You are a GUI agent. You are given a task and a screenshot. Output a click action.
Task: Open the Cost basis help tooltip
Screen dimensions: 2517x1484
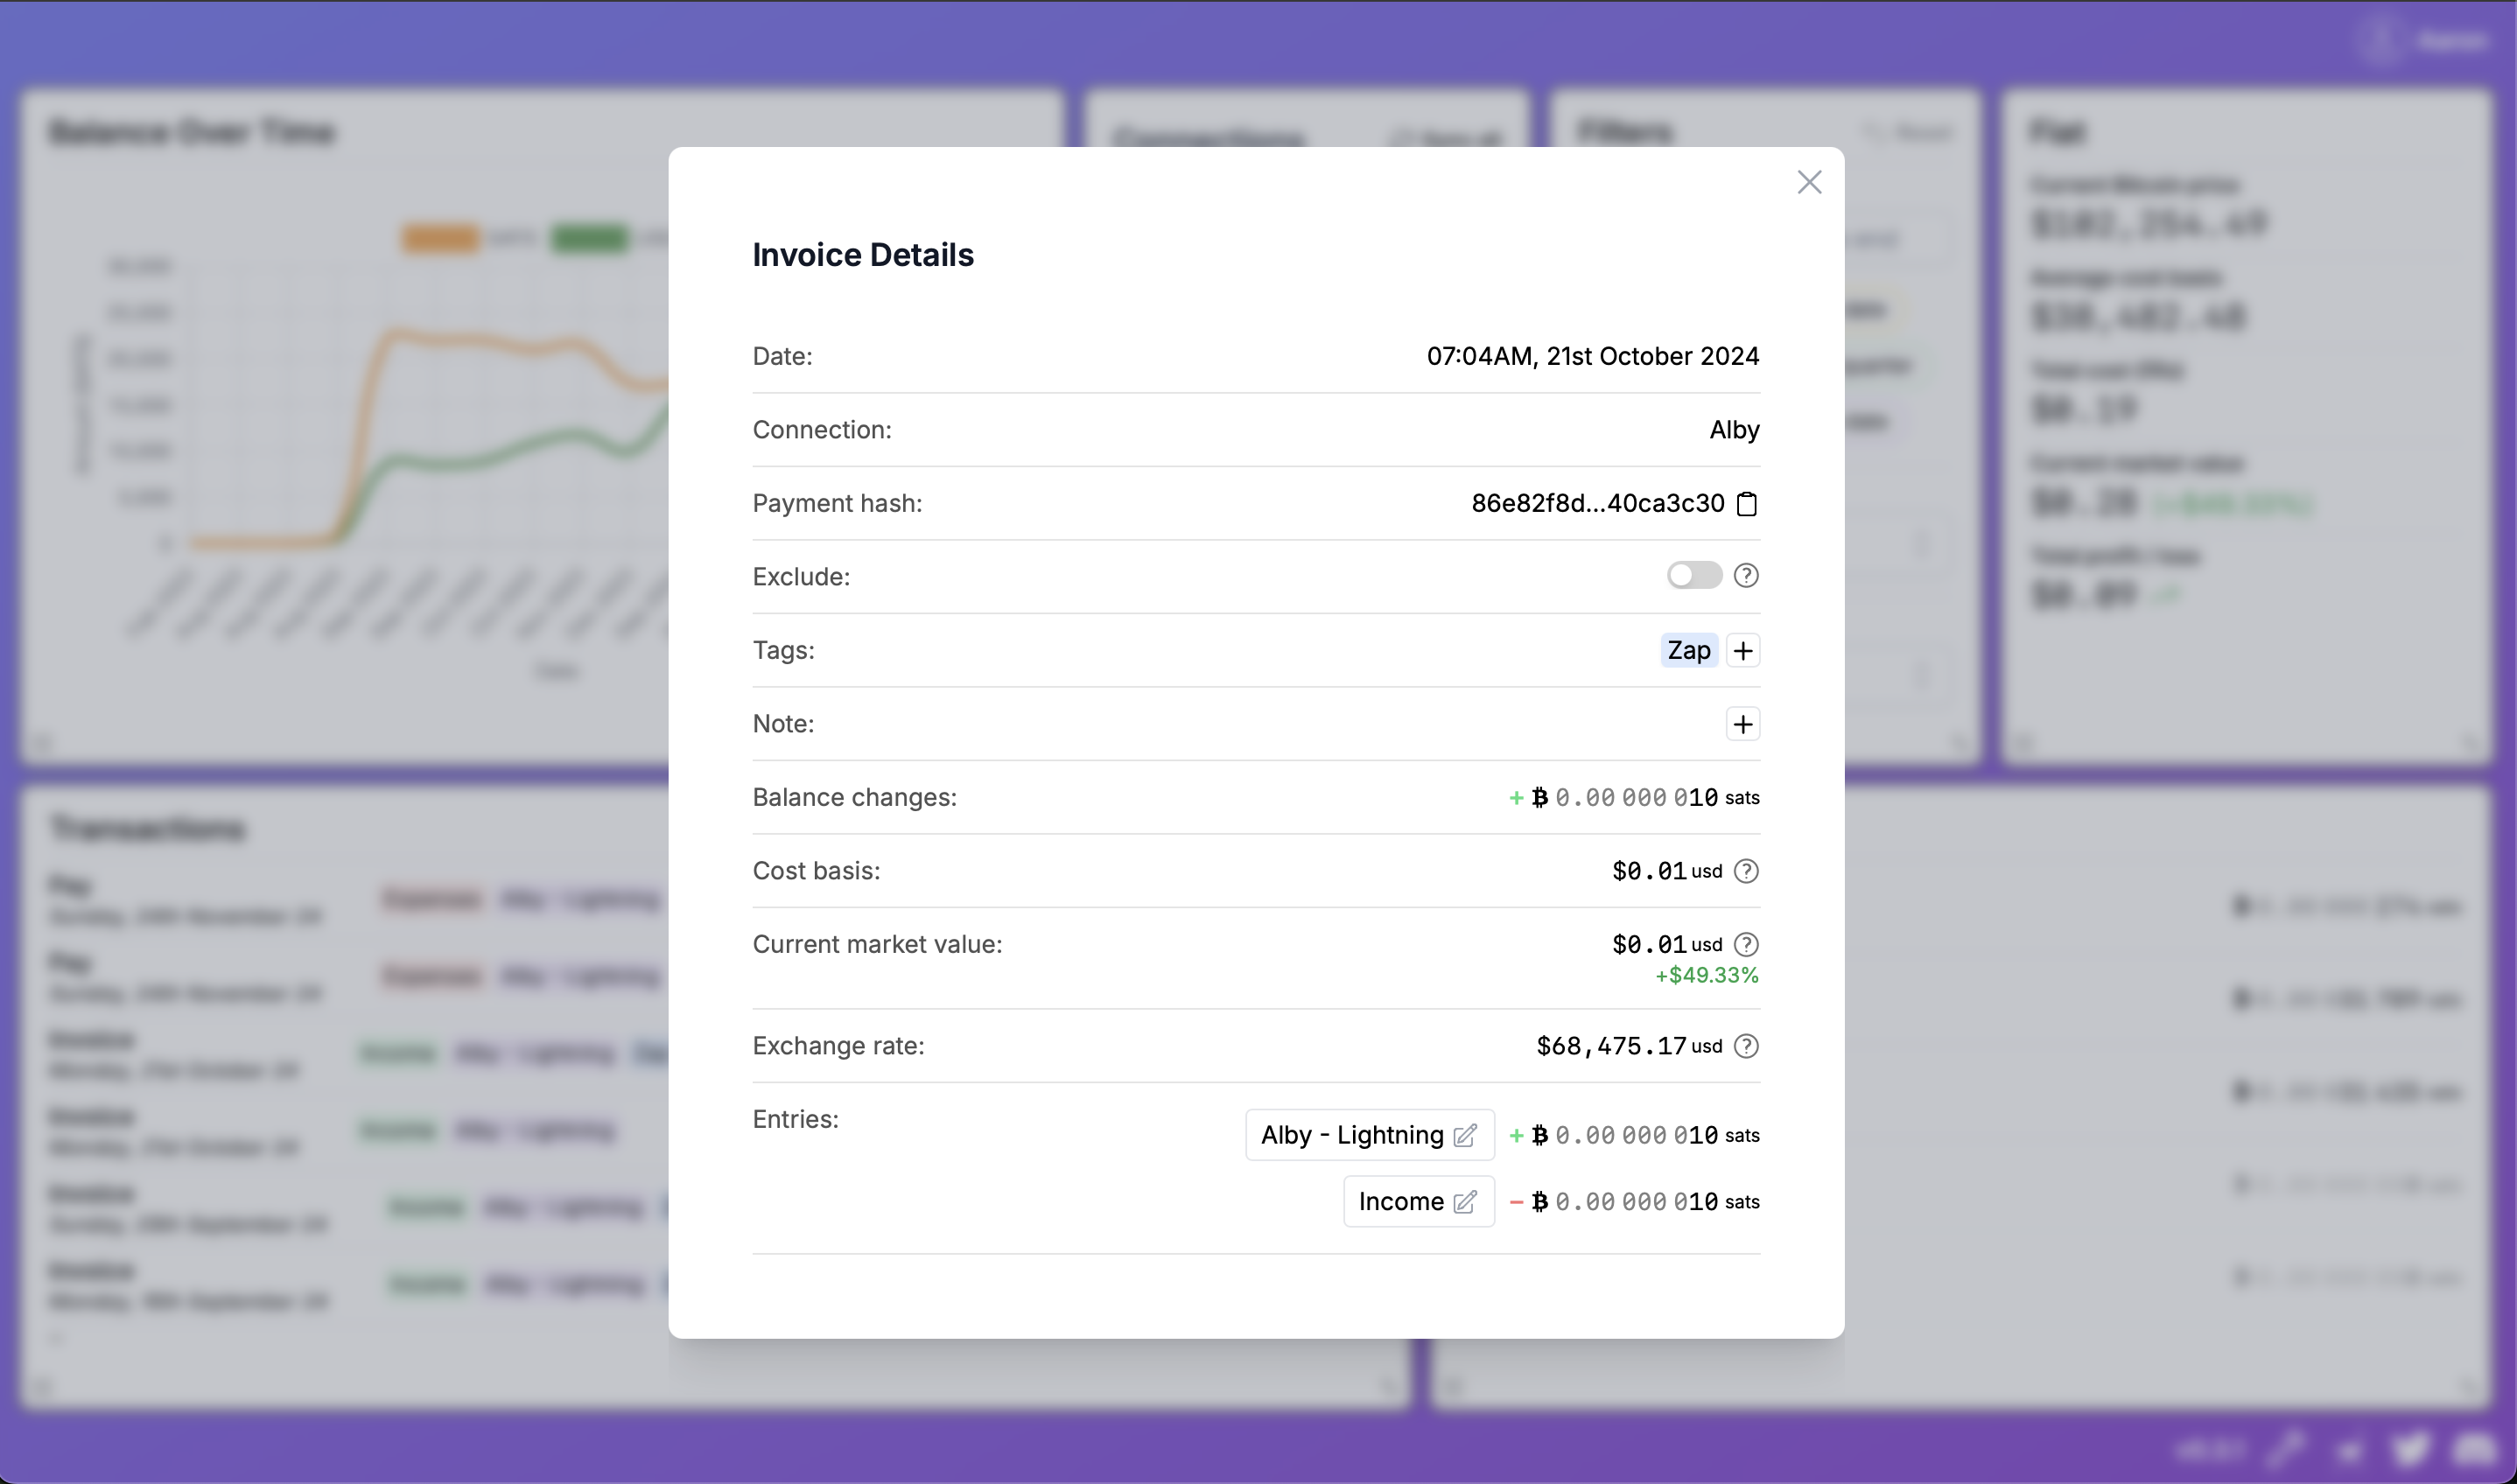[x=1746, y=870]
